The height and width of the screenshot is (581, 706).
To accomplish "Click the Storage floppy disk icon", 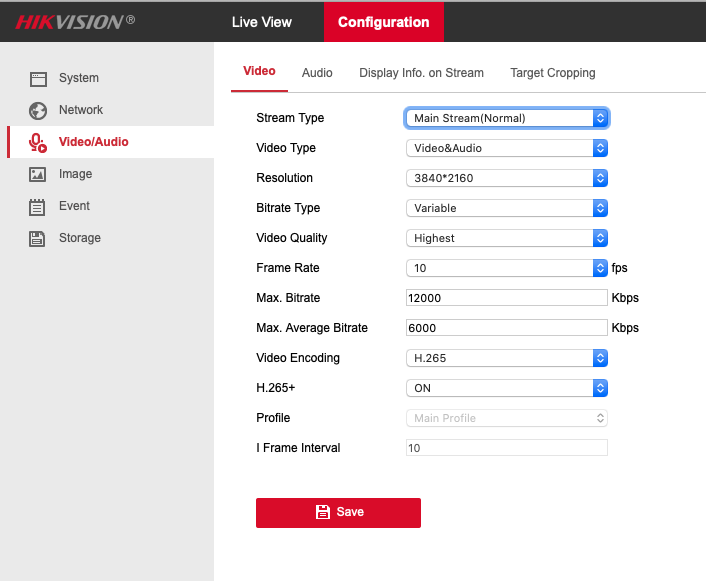I will point(38,238).
